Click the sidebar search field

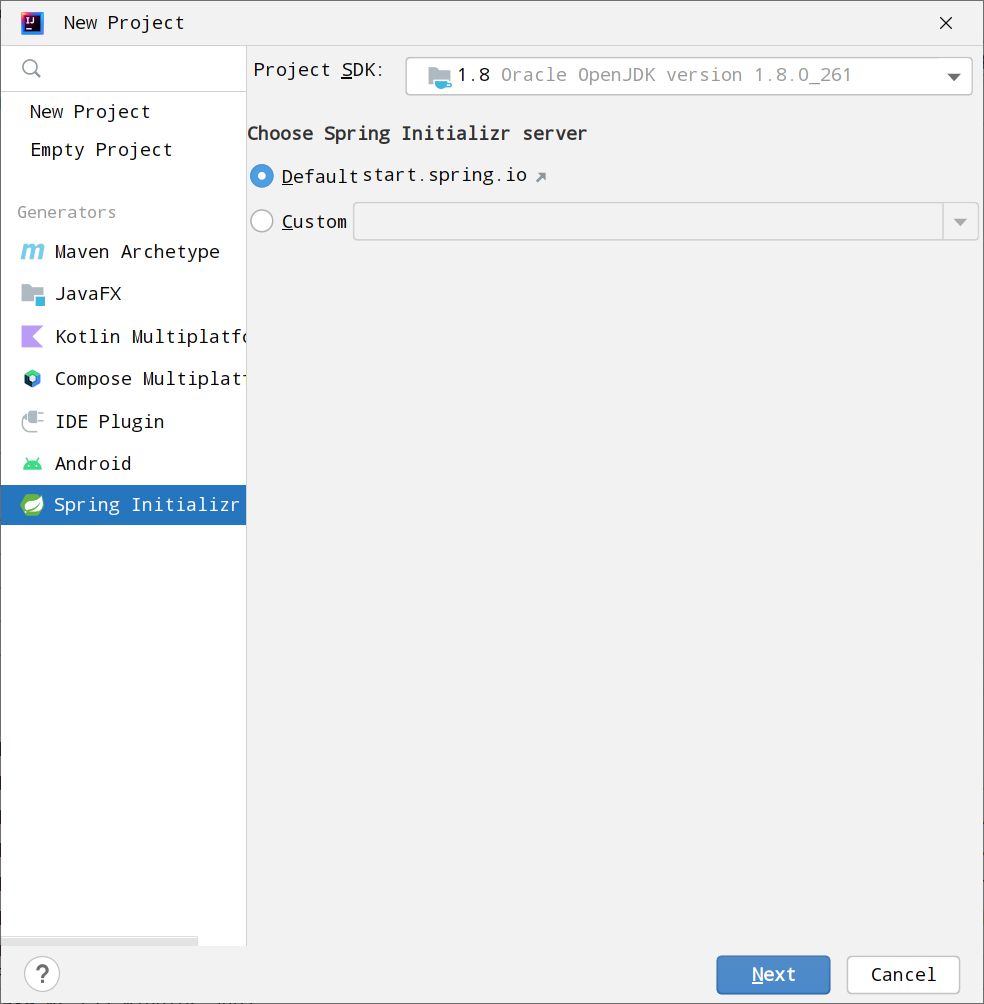point(124,69)
